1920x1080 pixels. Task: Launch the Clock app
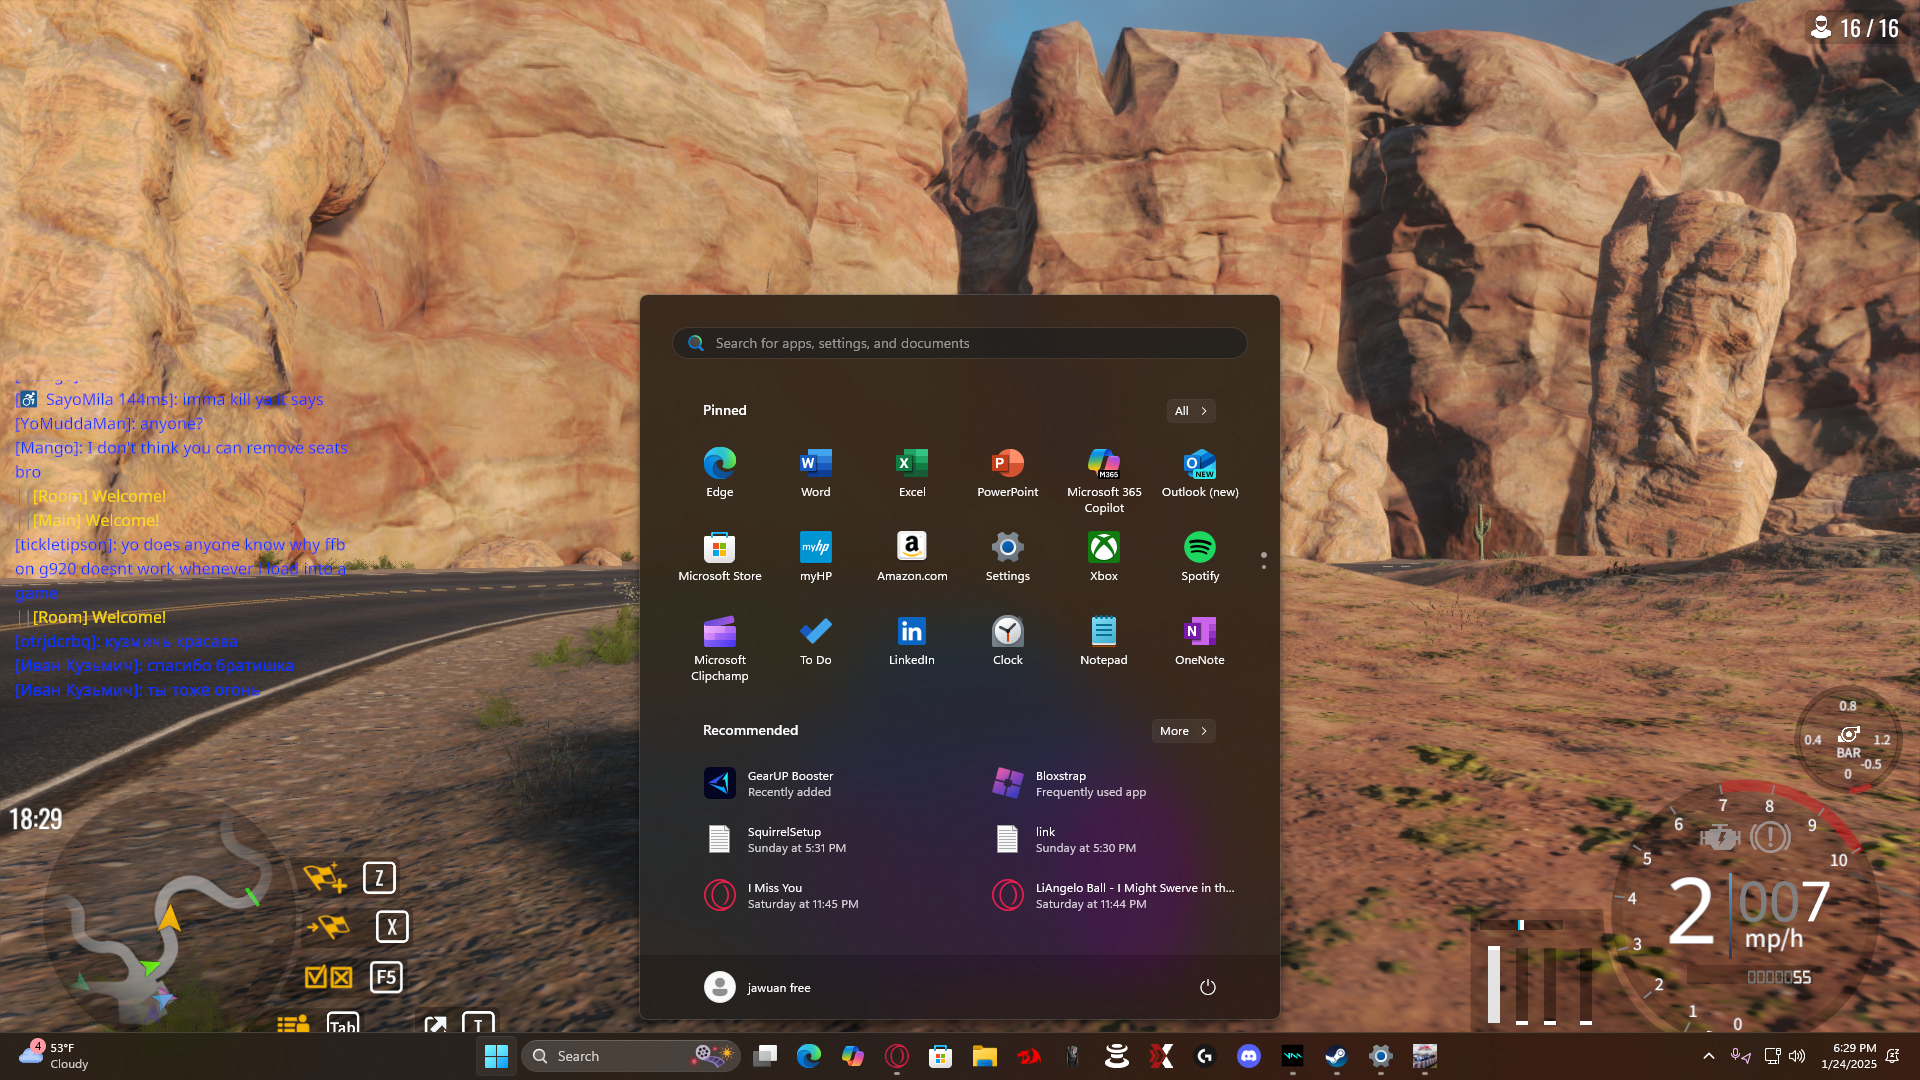pyautogui.click(x=1007, y=640)
